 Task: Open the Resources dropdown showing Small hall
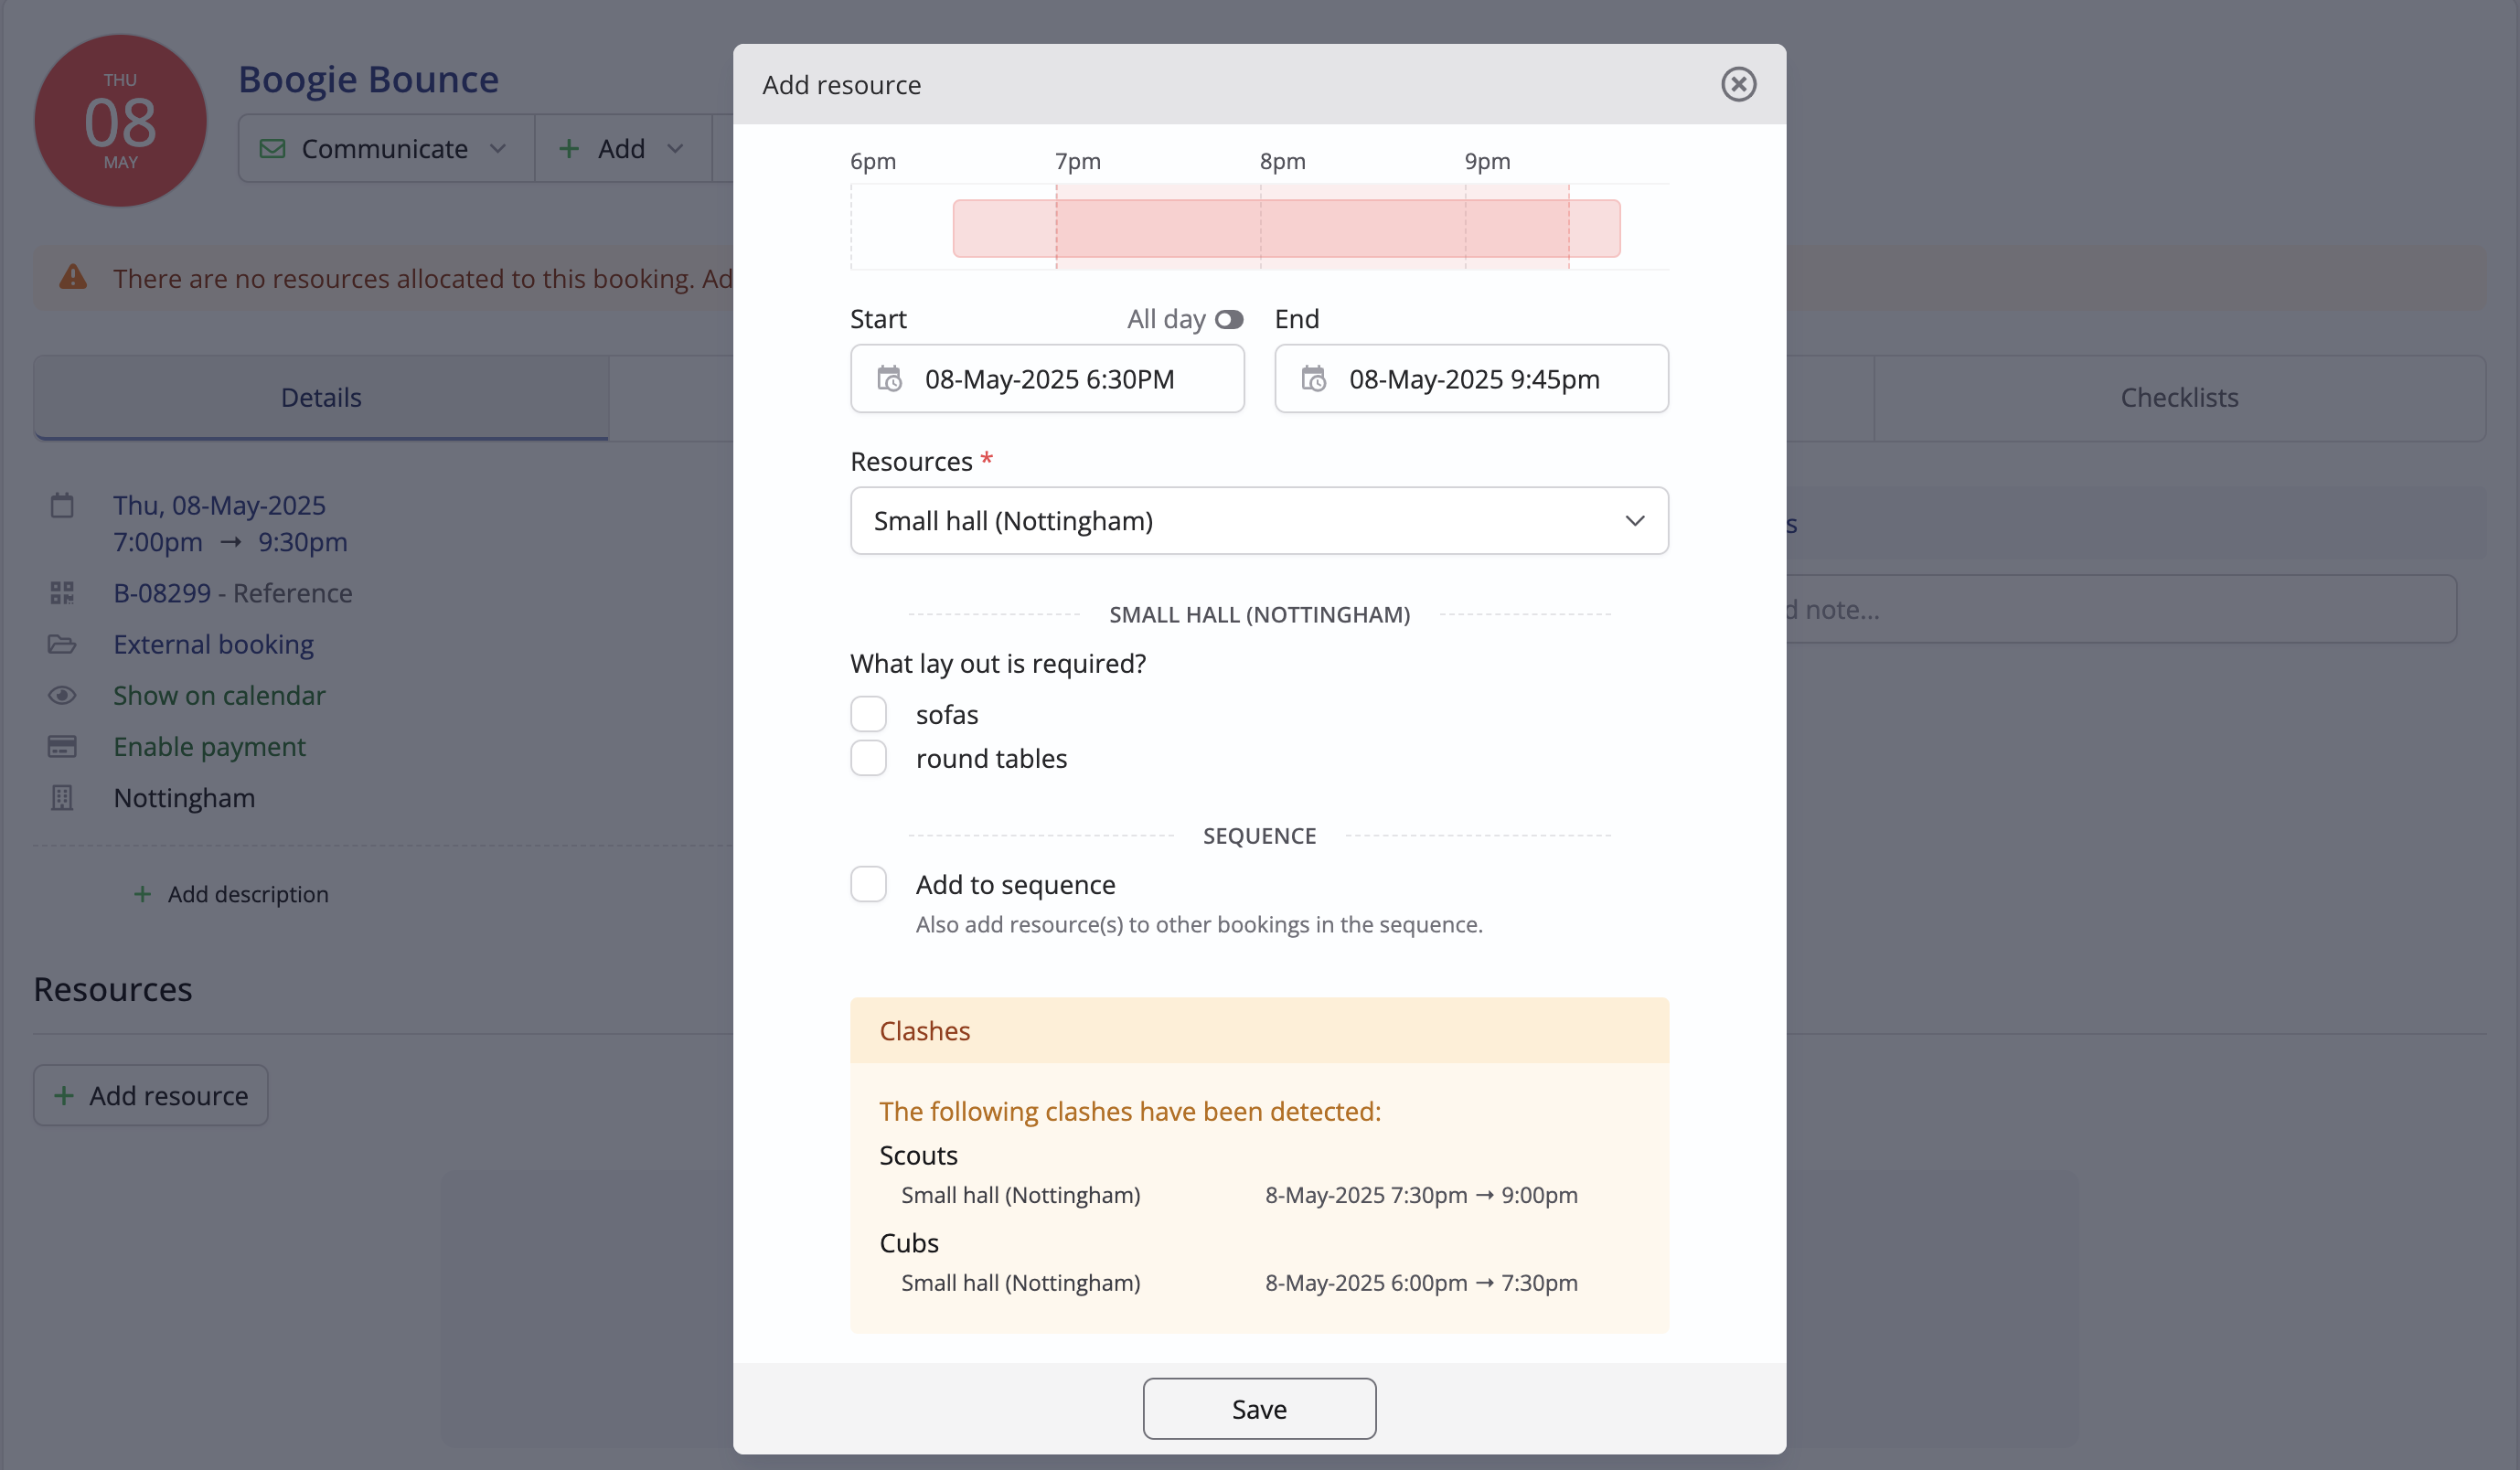click(1258, 520)
